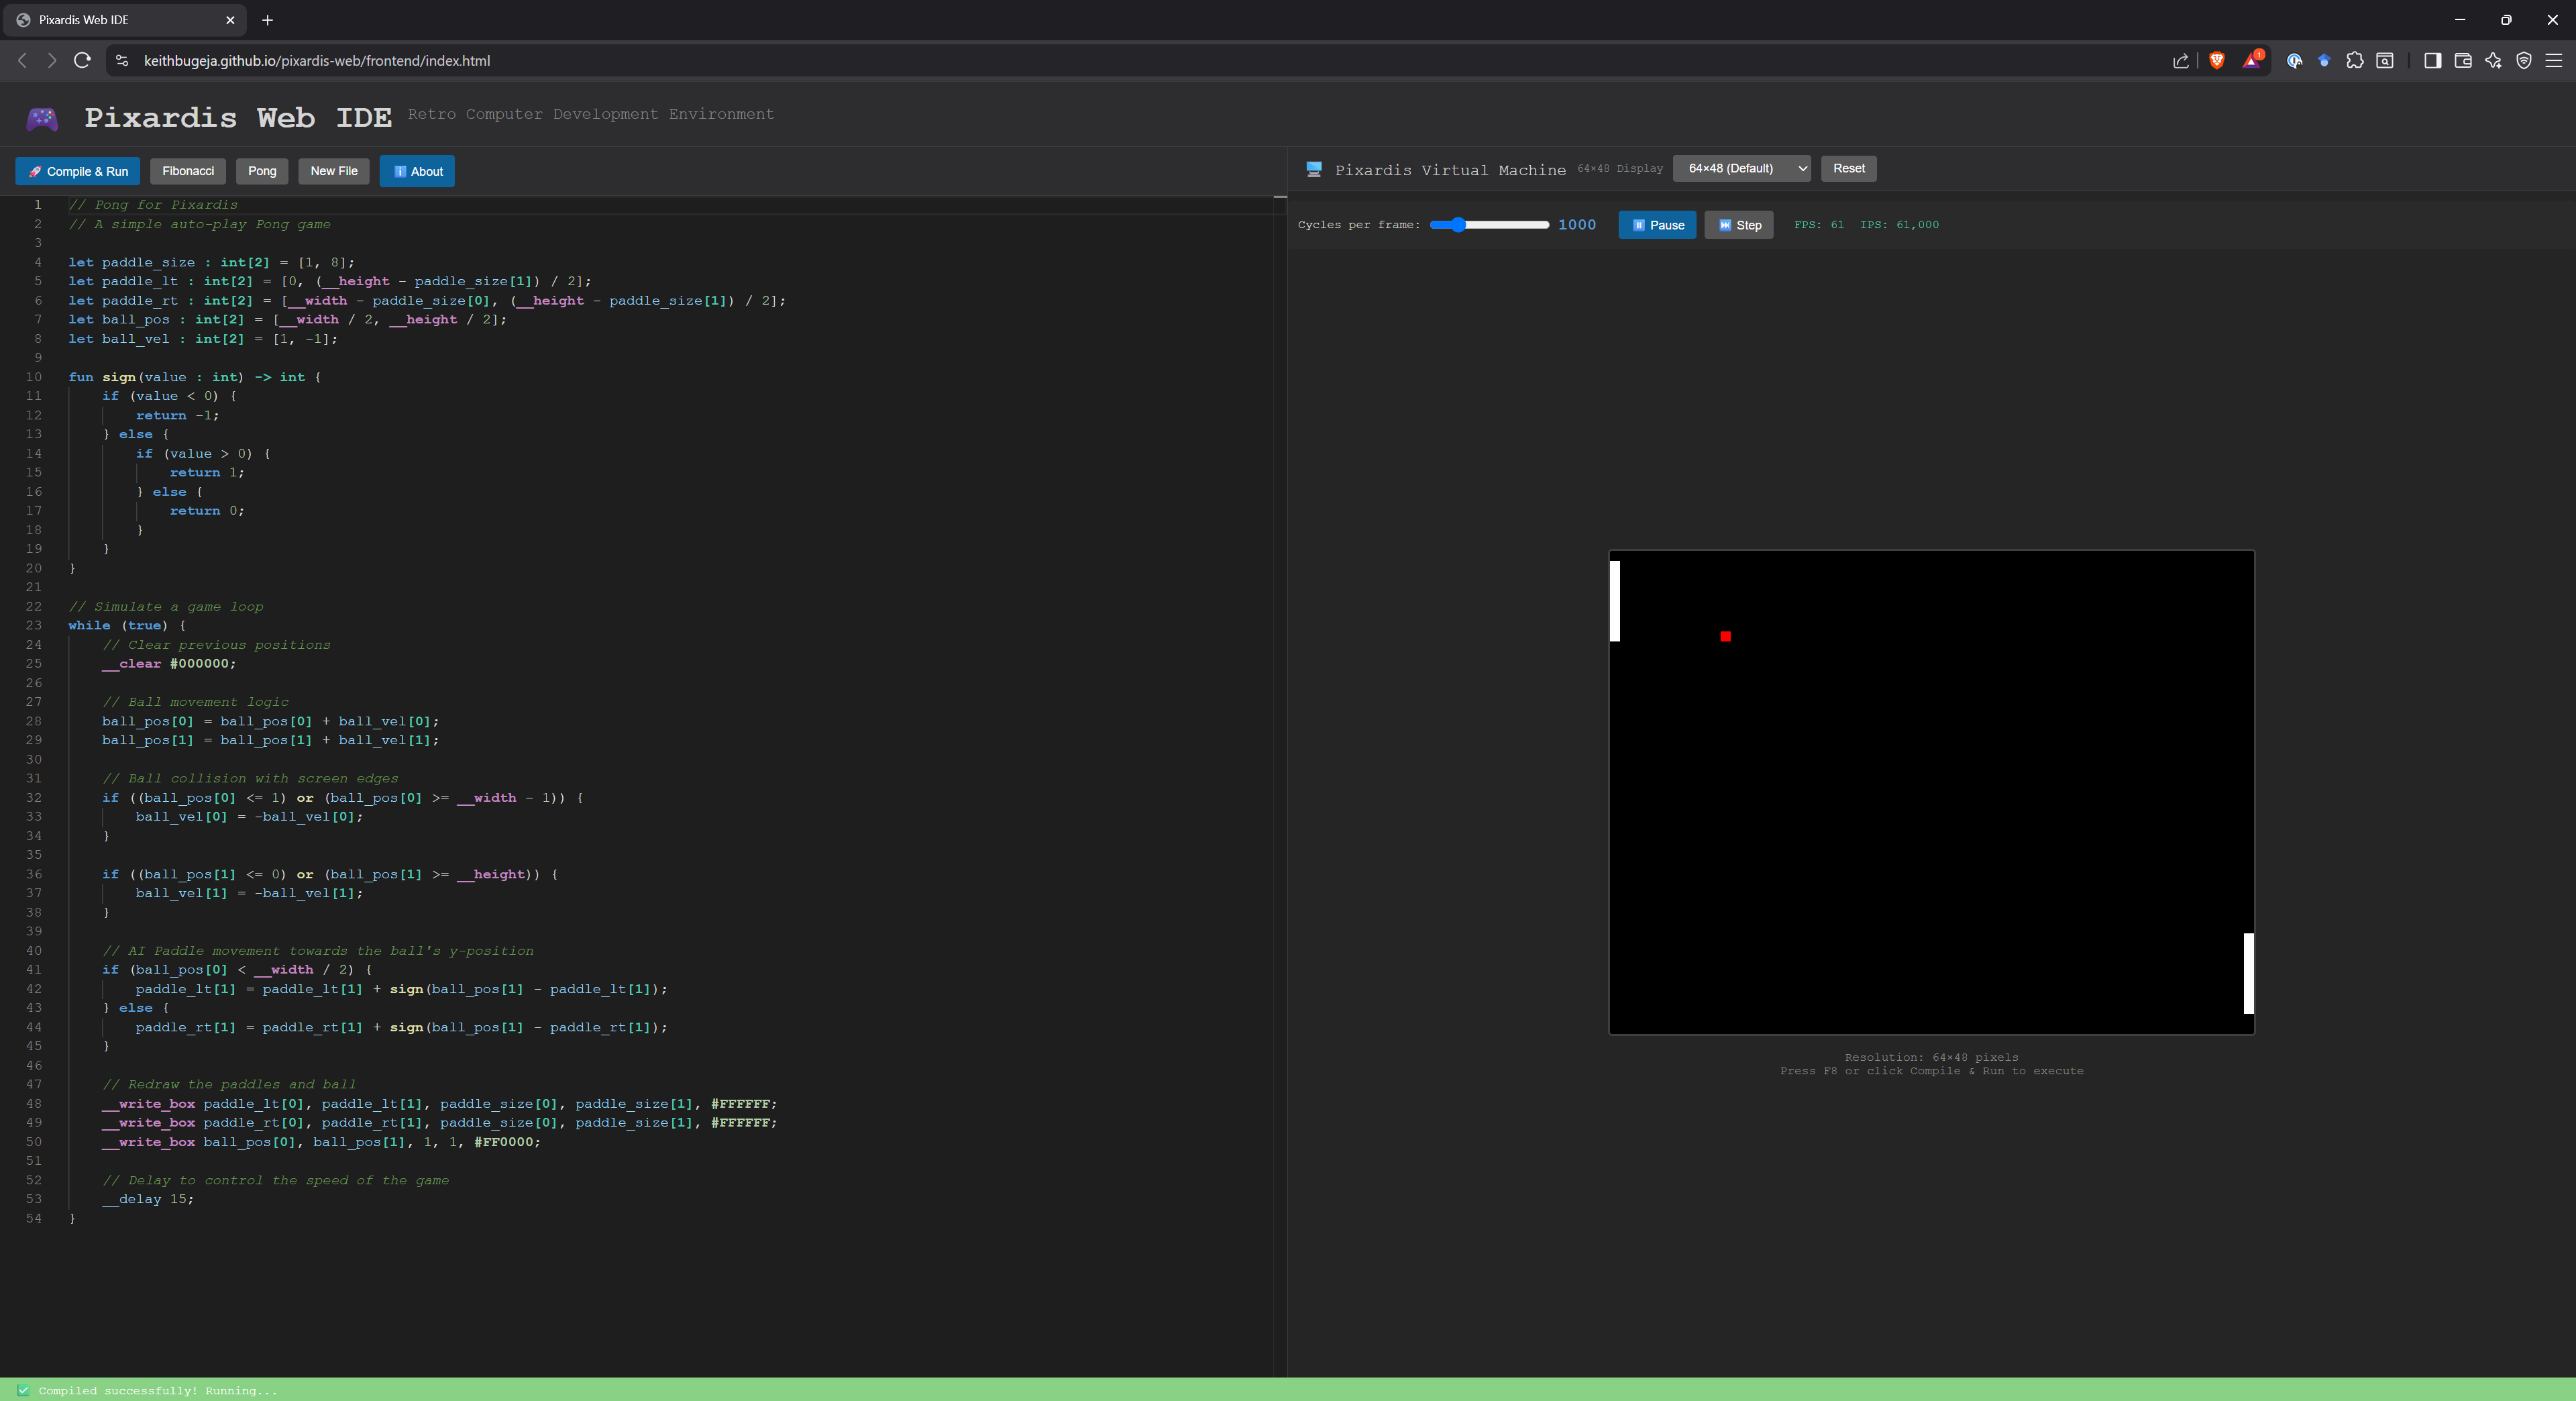
Task: Click the Brave VPN shield icon
Action: tap(2524, 61)
